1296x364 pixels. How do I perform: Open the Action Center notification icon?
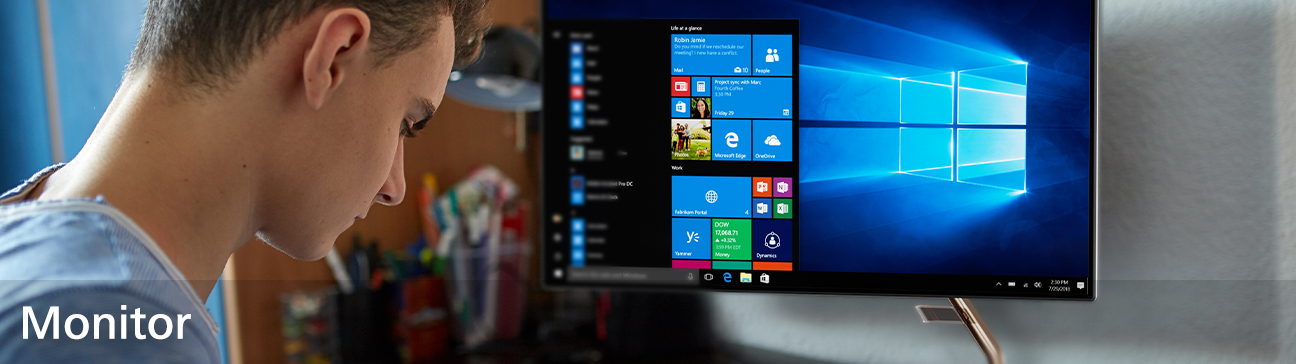[1080, 286]
